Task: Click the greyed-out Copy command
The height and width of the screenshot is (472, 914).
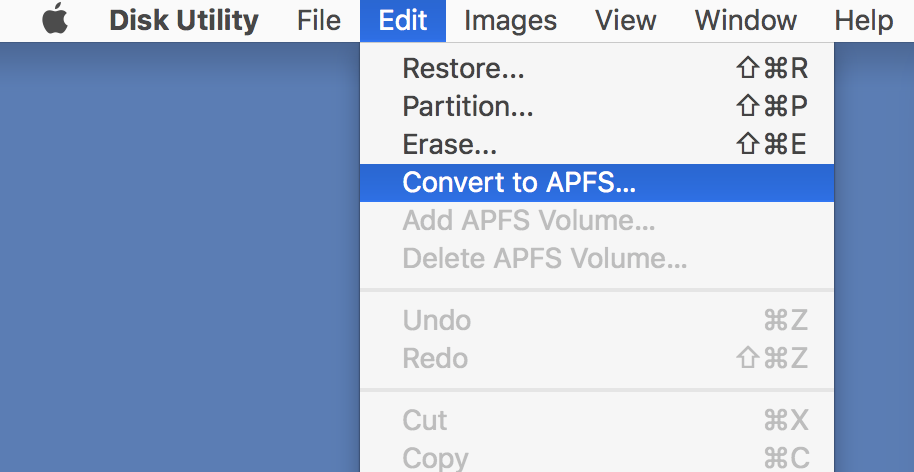Action: point(597,456)
